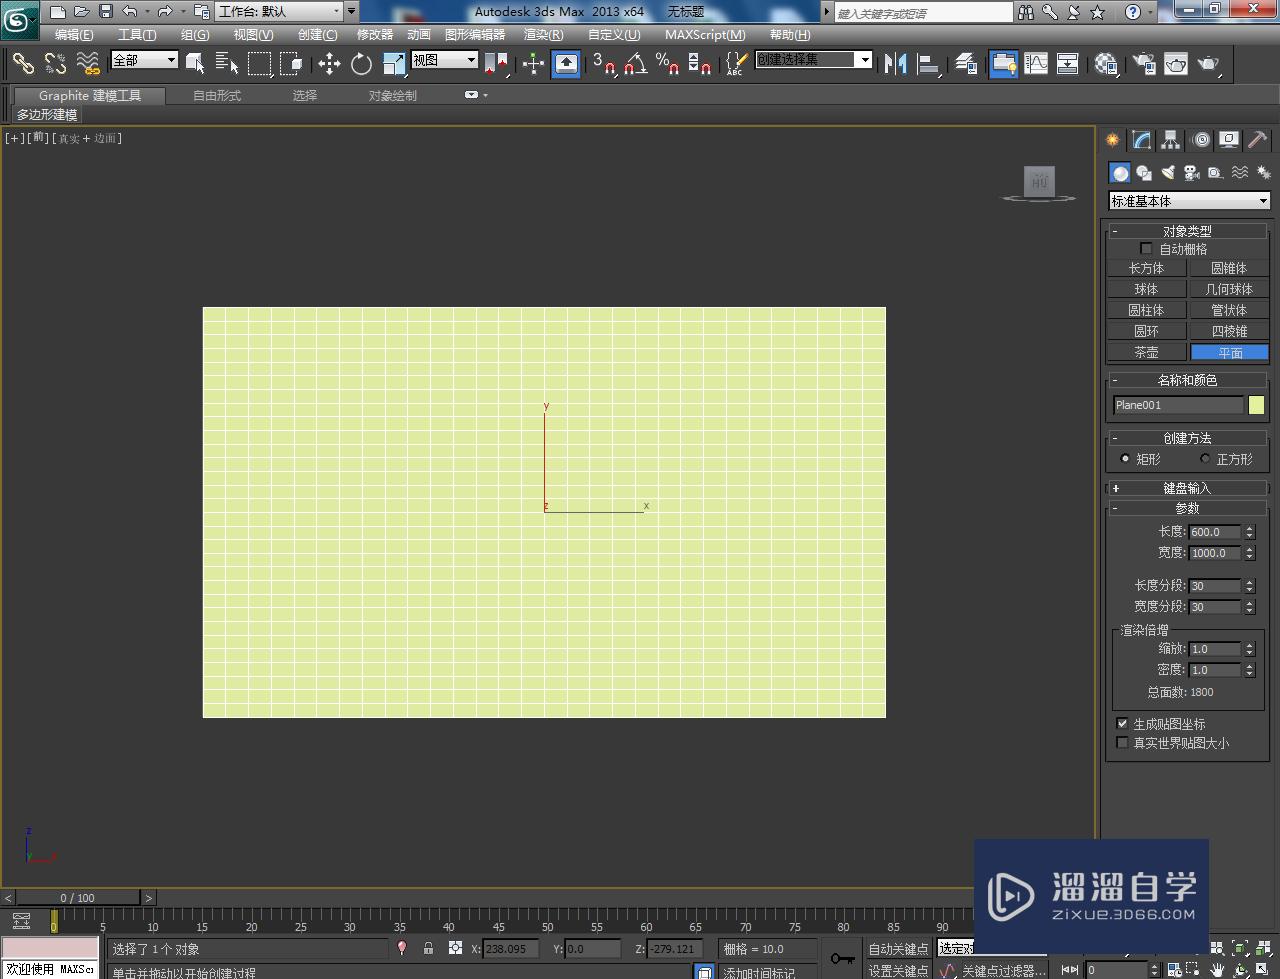
Task: Click the 平面 primitive button
Action: tap(1229, 352)
